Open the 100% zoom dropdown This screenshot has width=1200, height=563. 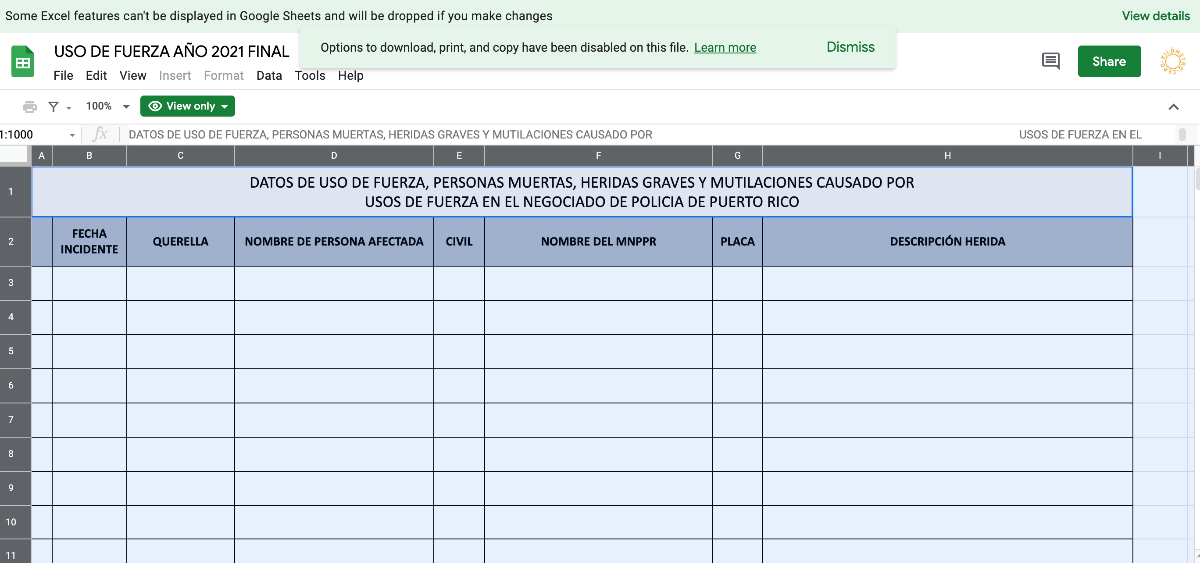click(x=108, y=106)
